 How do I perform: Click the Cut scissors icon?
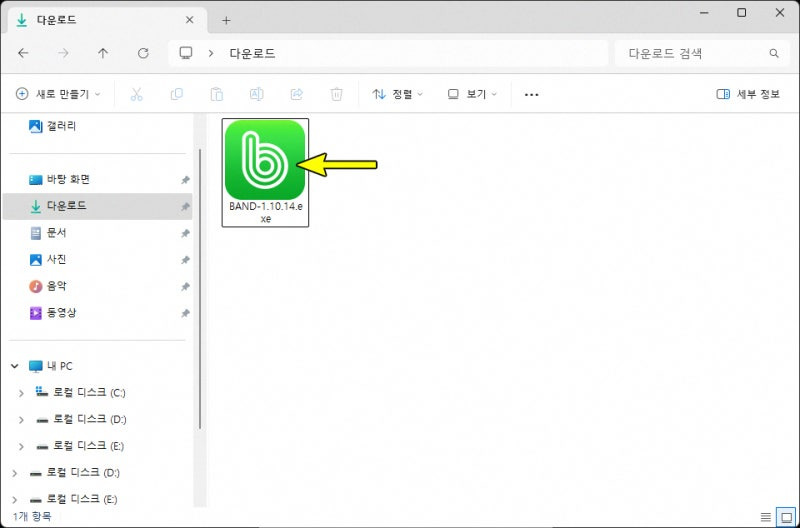click(x=136, y=94)
